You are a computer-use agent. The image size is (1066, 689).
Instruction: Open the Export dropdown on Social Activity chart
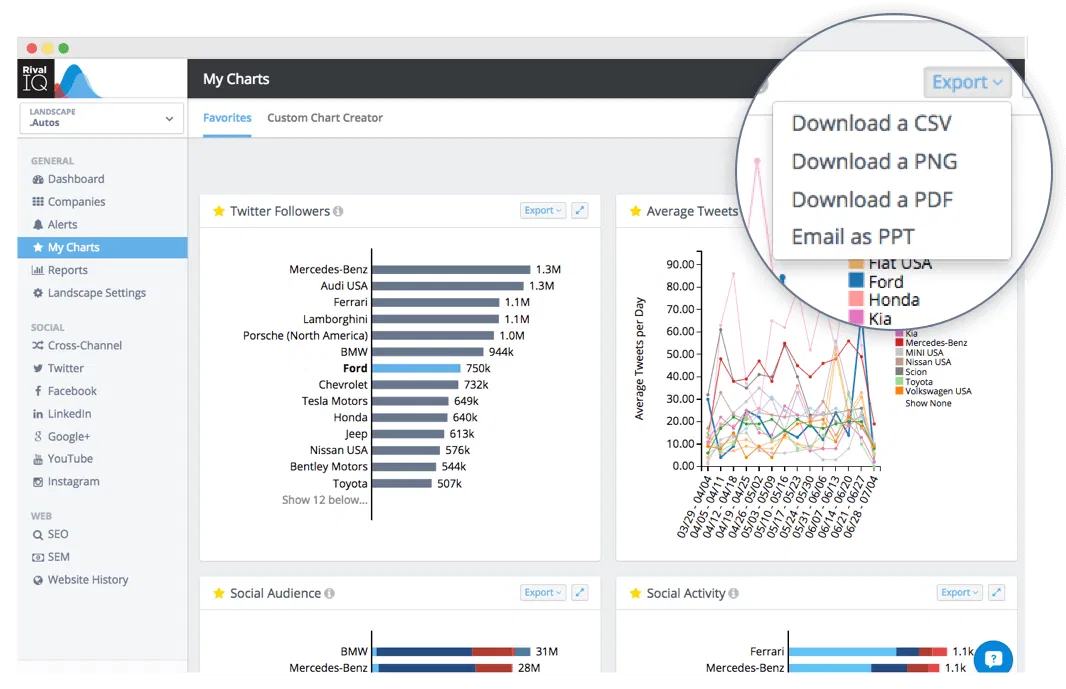[x=960, y=593]
